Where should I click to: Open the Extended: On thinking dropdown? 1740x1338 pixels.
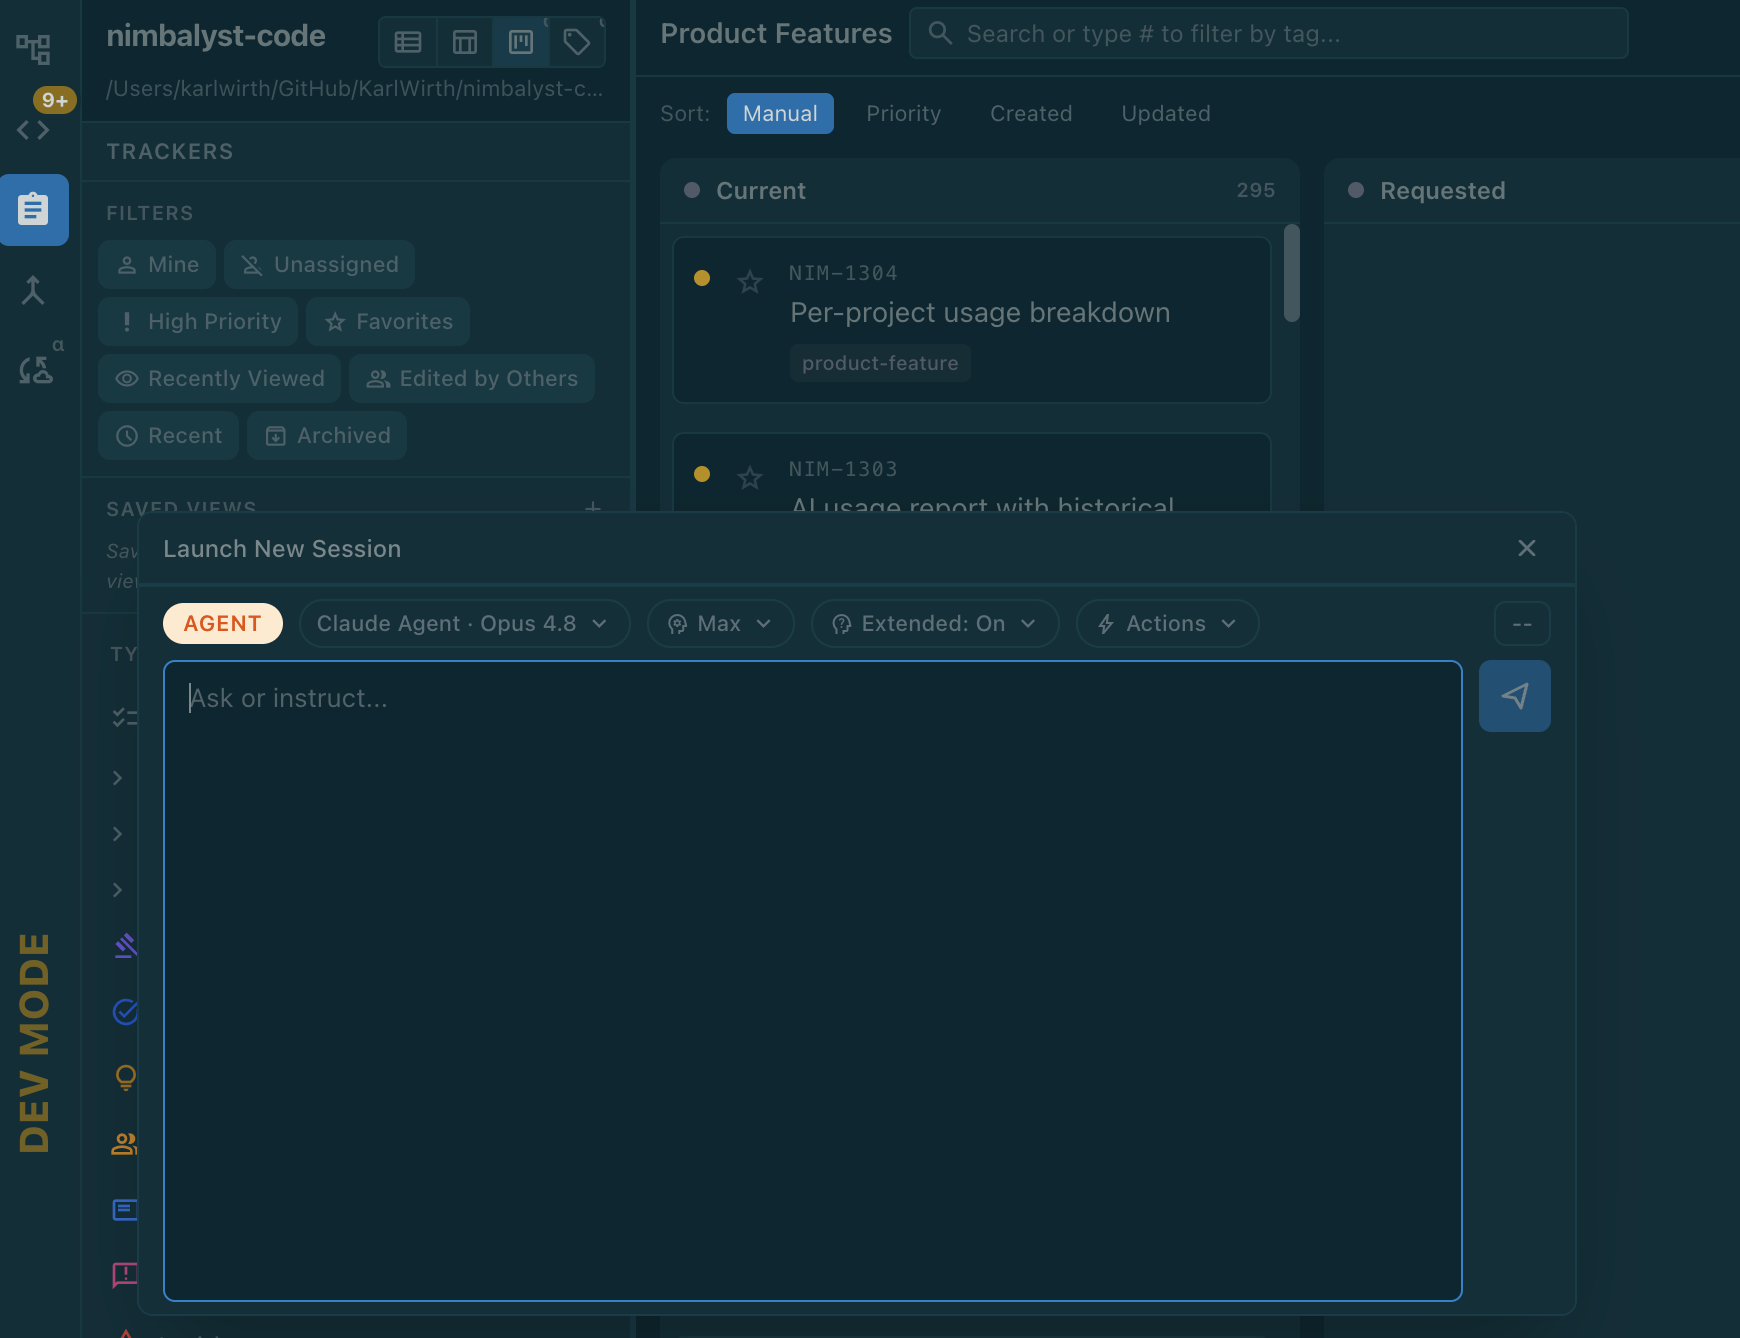pos(935,623)
